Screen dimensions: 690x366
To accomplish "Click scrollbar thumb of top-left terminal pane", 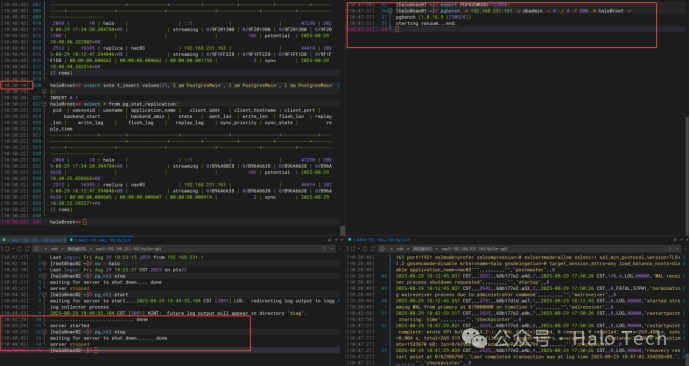I will tap(342, 230).
